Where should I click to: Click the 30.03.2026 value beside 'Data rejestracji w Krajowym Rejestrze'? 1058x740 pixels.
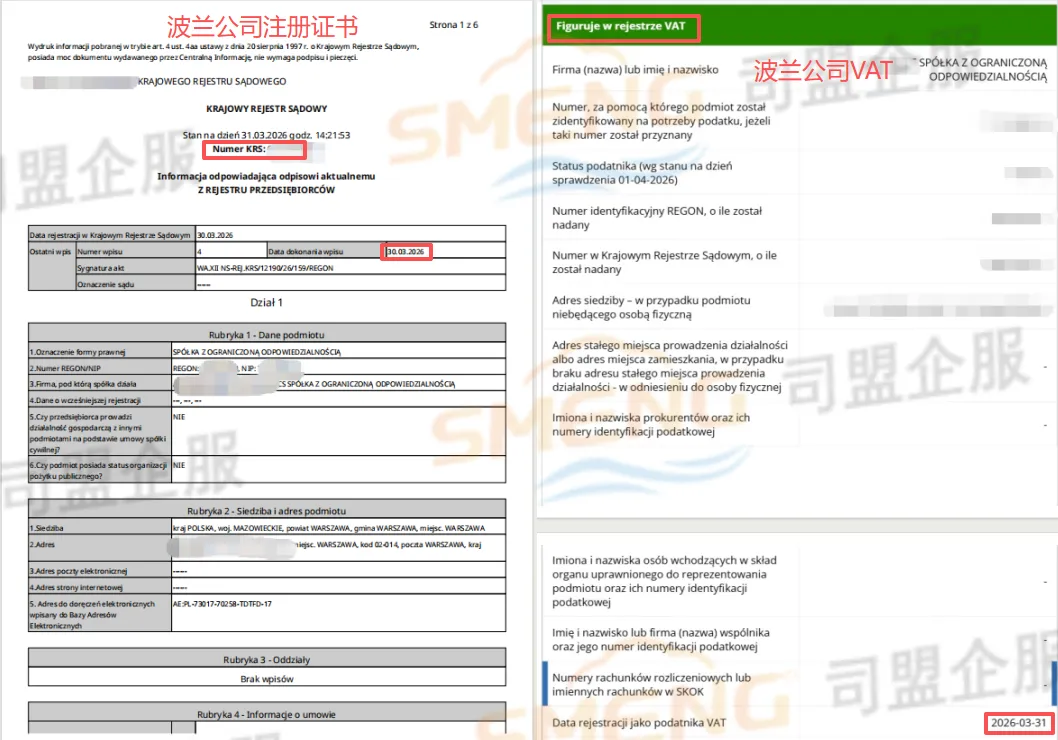point(215,235)
